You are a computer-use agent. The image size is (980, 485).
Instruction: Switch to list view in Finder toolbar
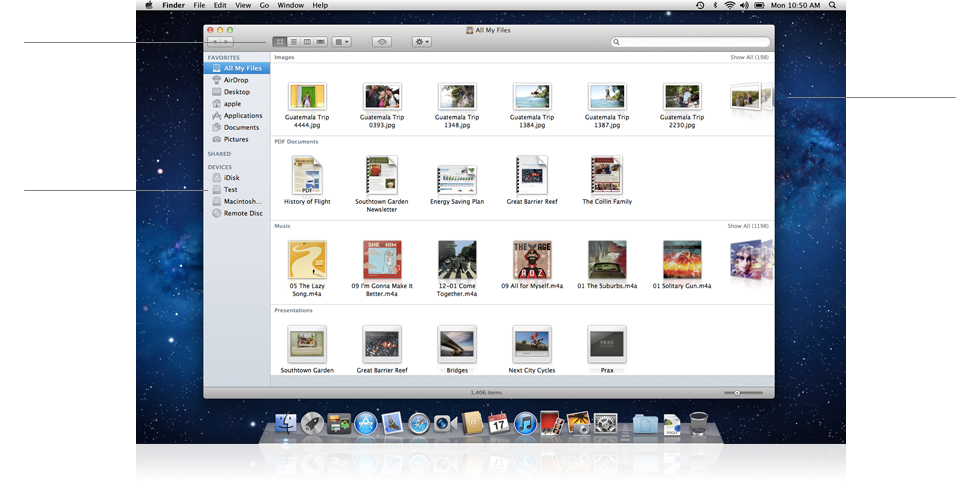coord(294,42)
